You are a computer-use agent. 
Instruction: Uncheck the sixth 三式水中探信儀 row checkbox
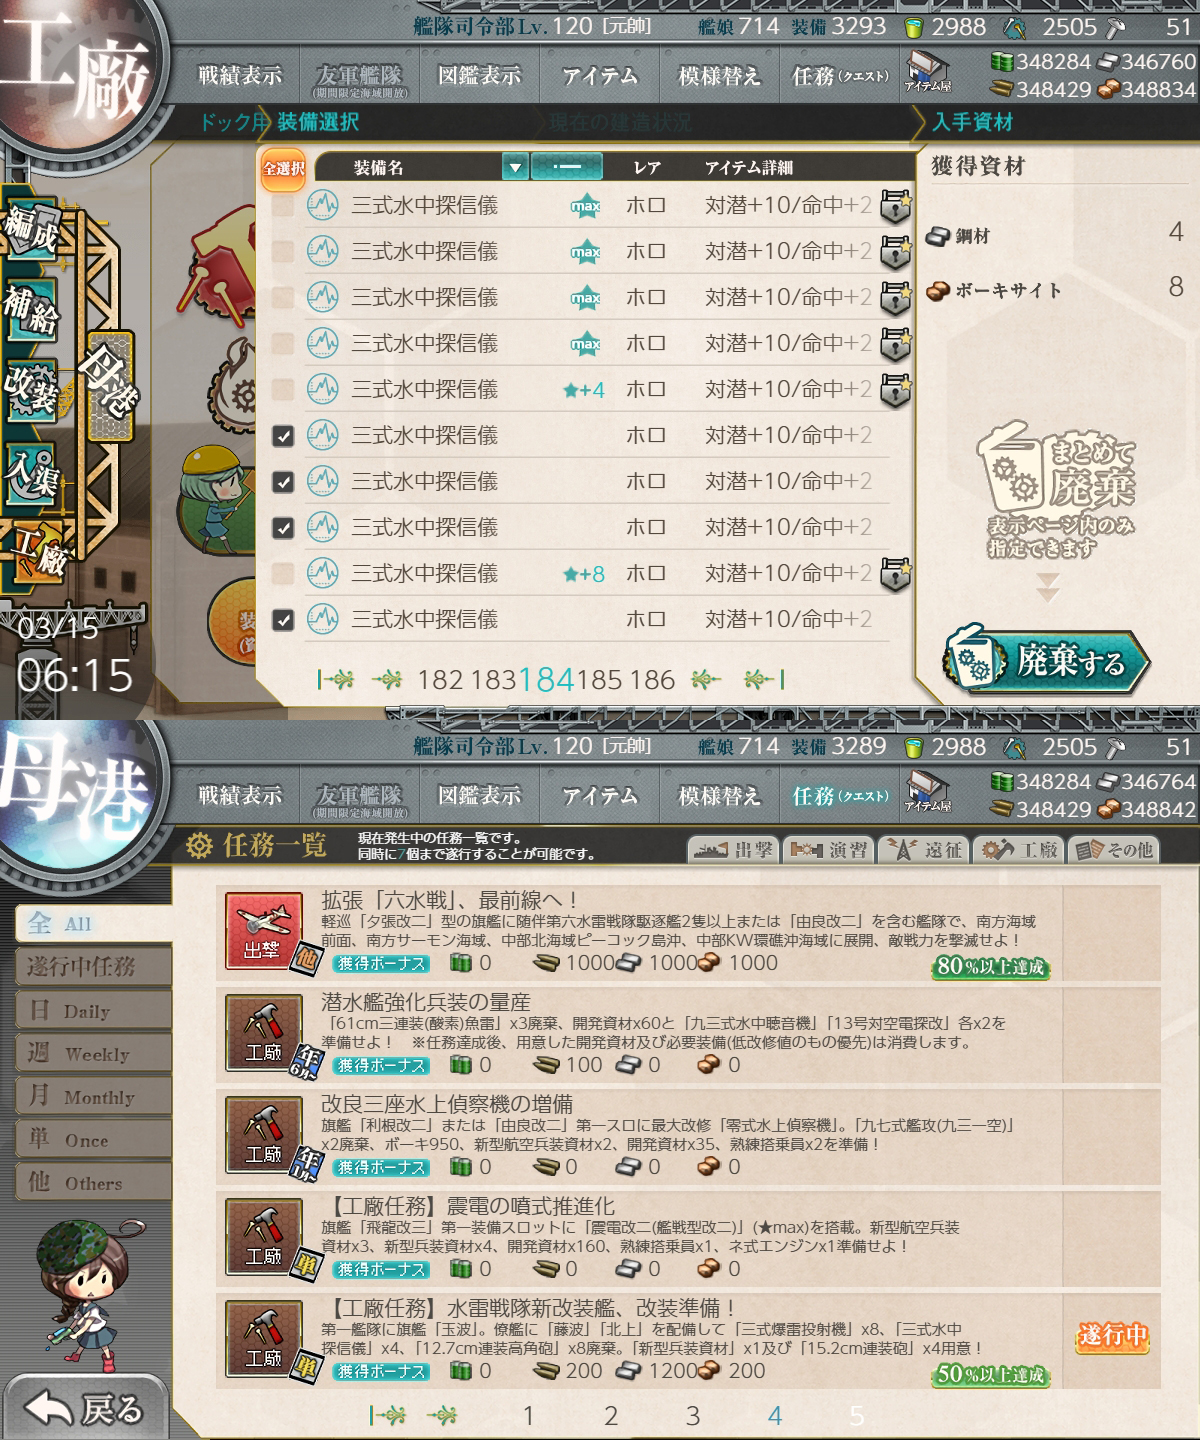click(283, 436)
